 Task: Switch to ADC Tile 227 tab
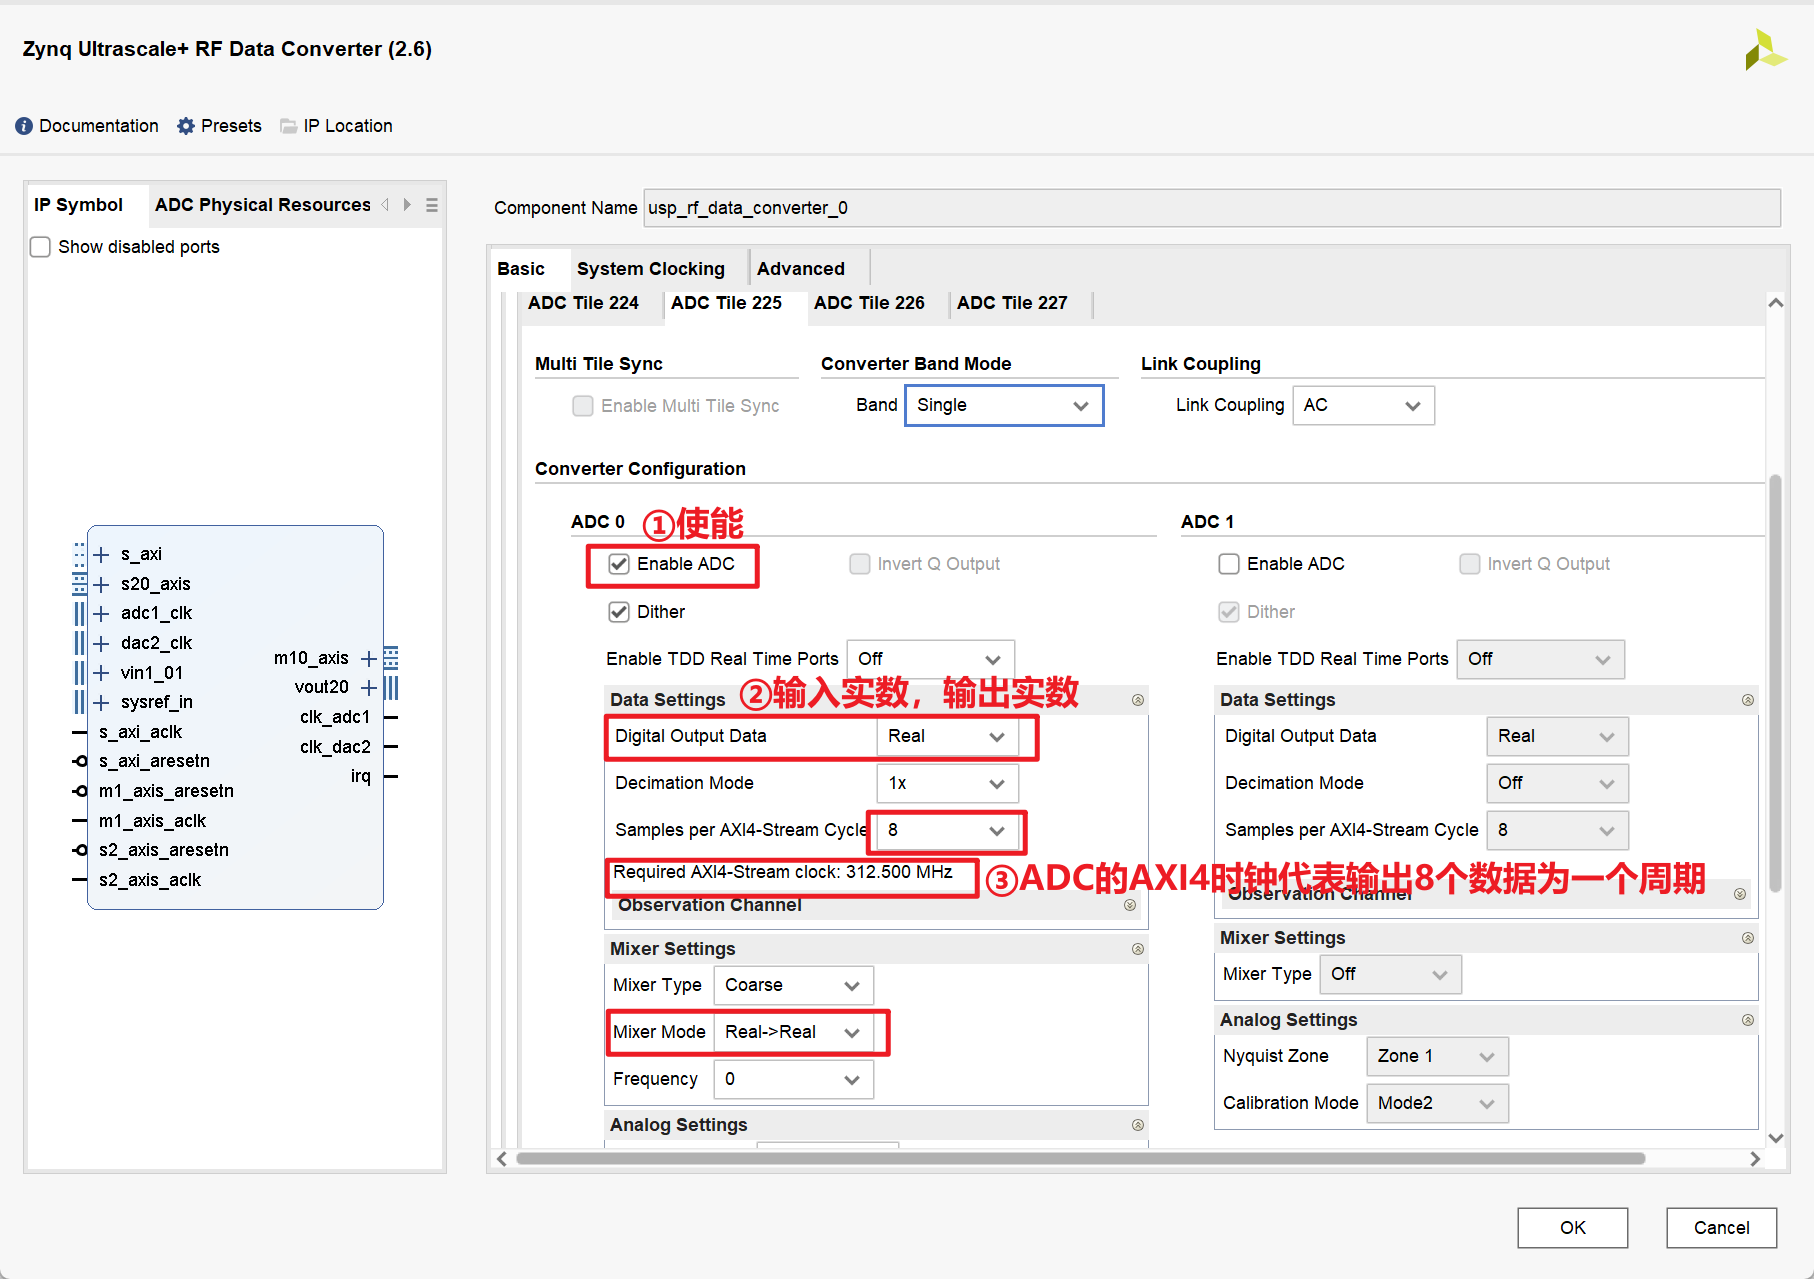(1013, 303)
